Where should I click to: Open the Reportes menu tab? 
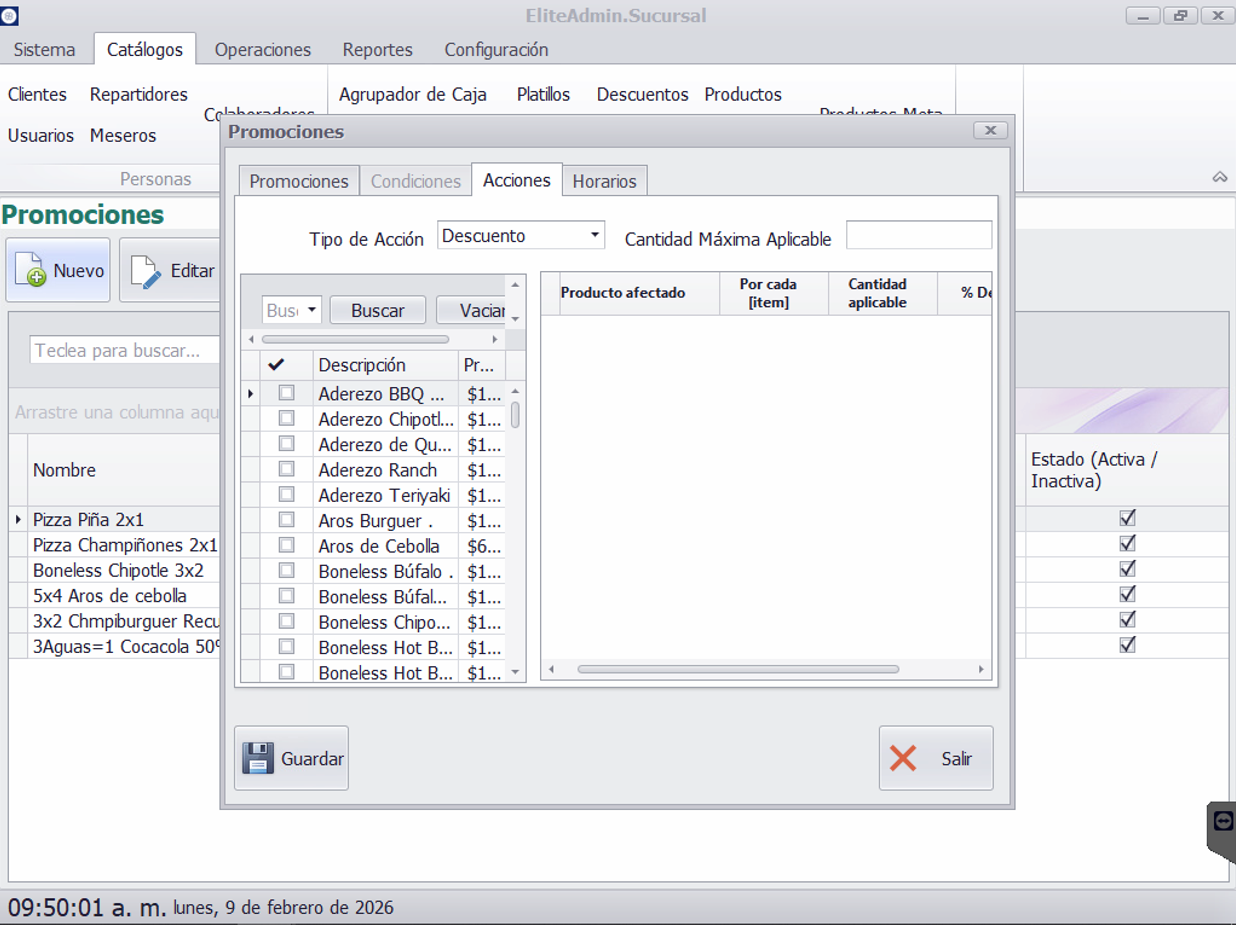coord(377,49)
